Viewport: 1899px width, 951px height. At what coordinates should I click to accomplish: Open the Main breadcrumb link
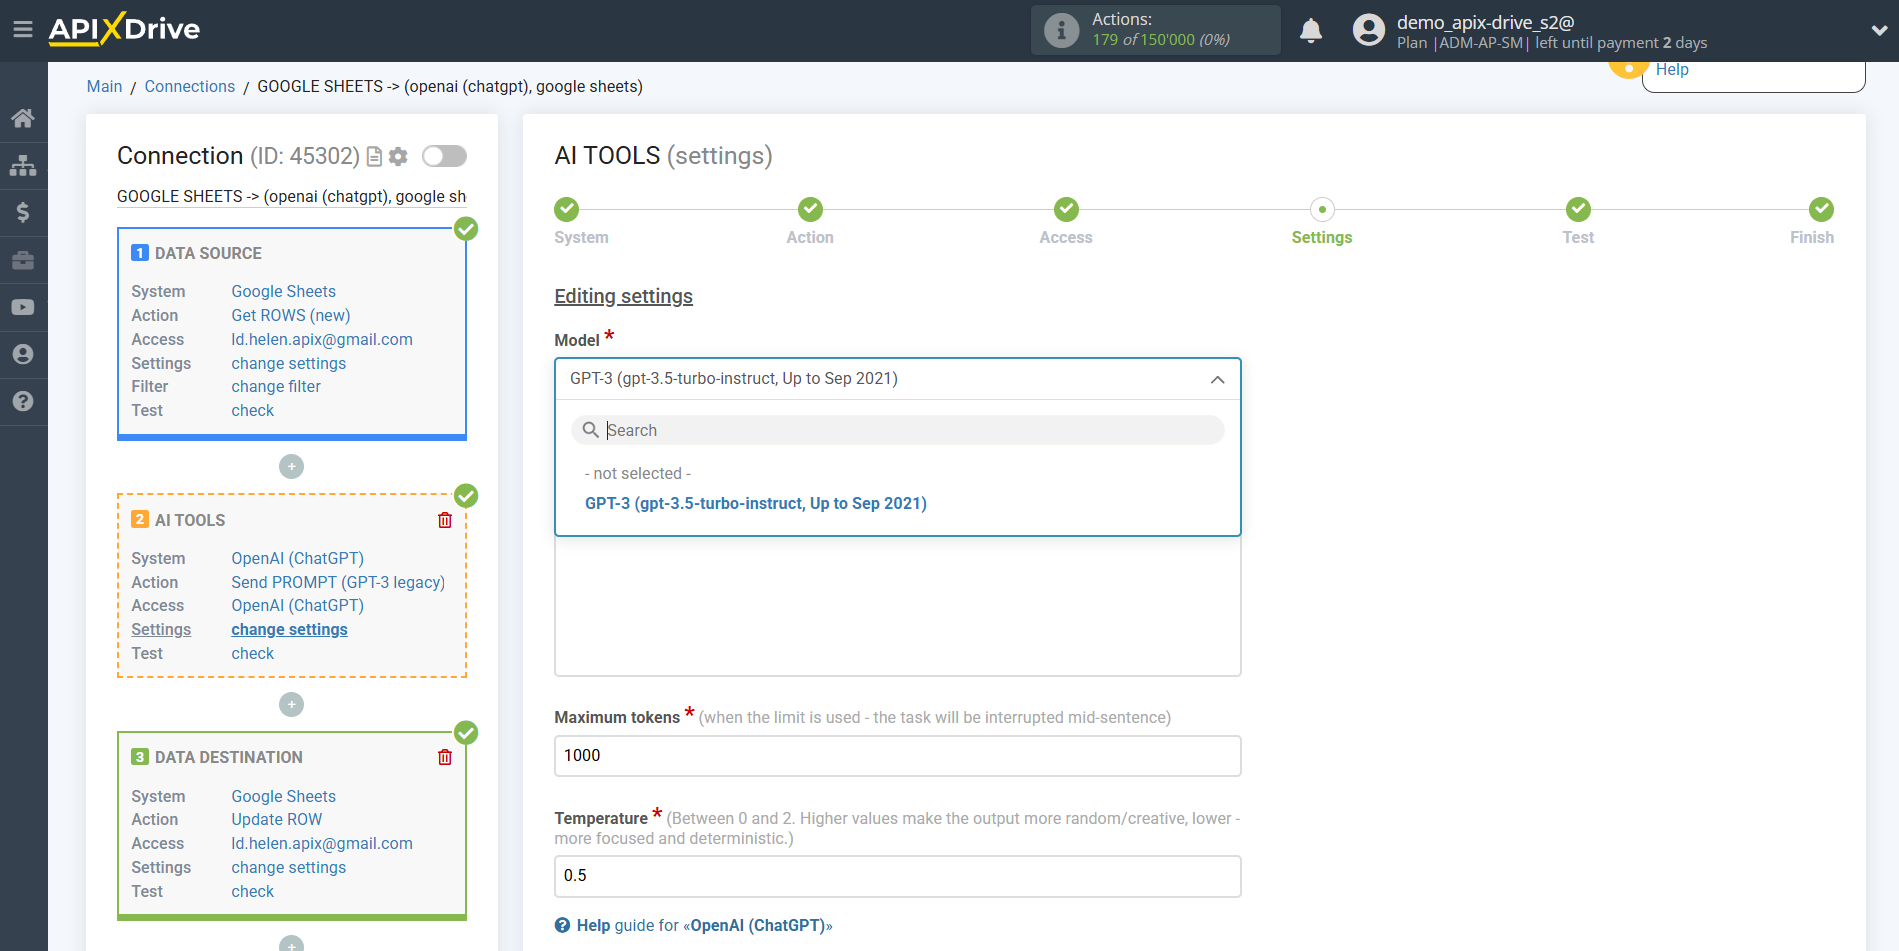104,86
